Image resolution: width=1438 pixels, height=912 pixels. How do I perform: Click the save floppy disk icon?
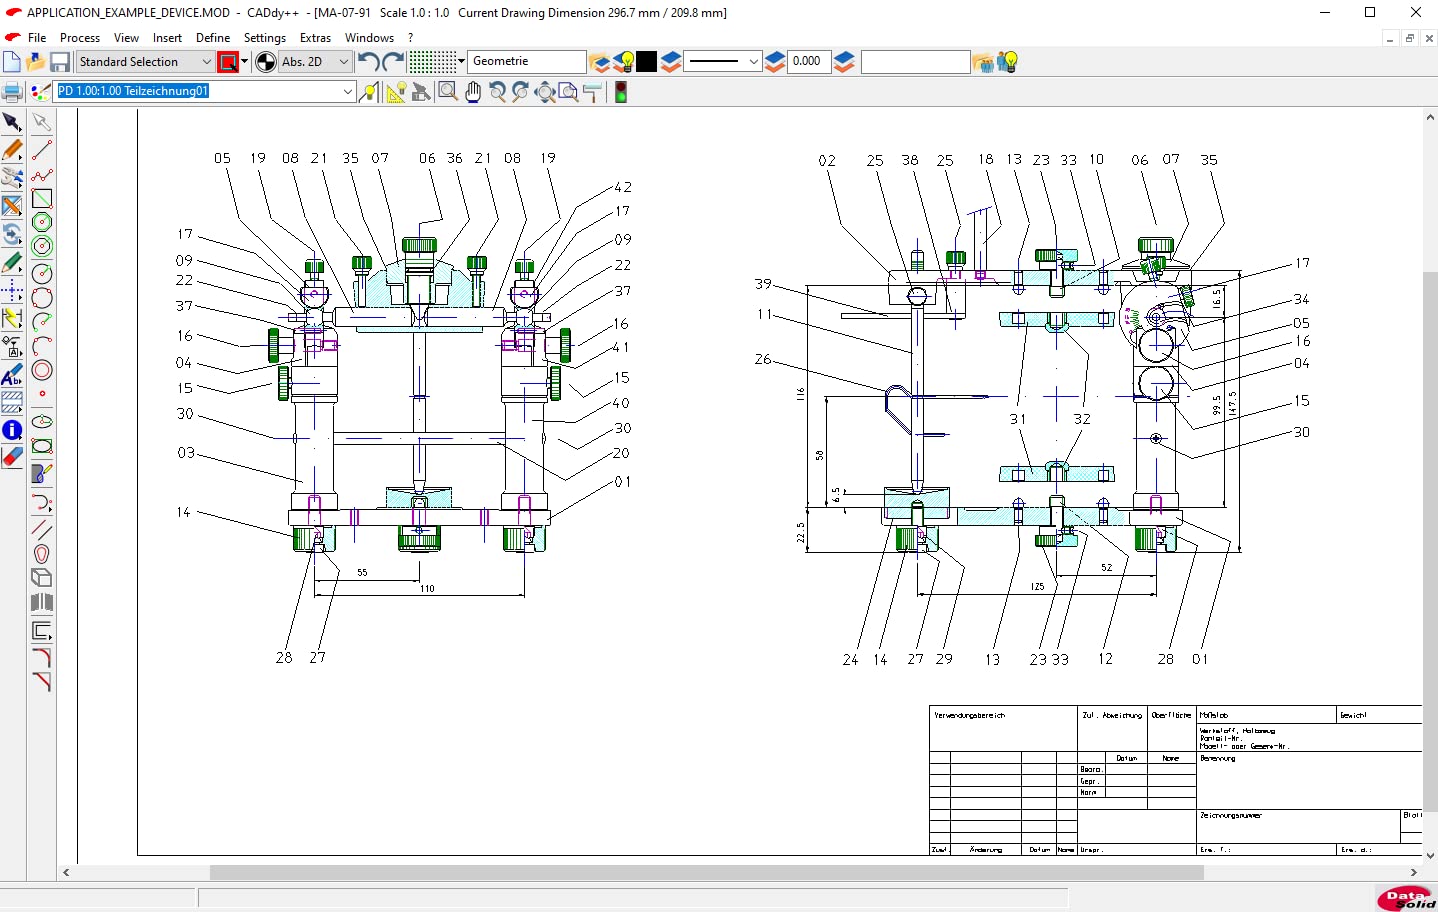point(60,62)
